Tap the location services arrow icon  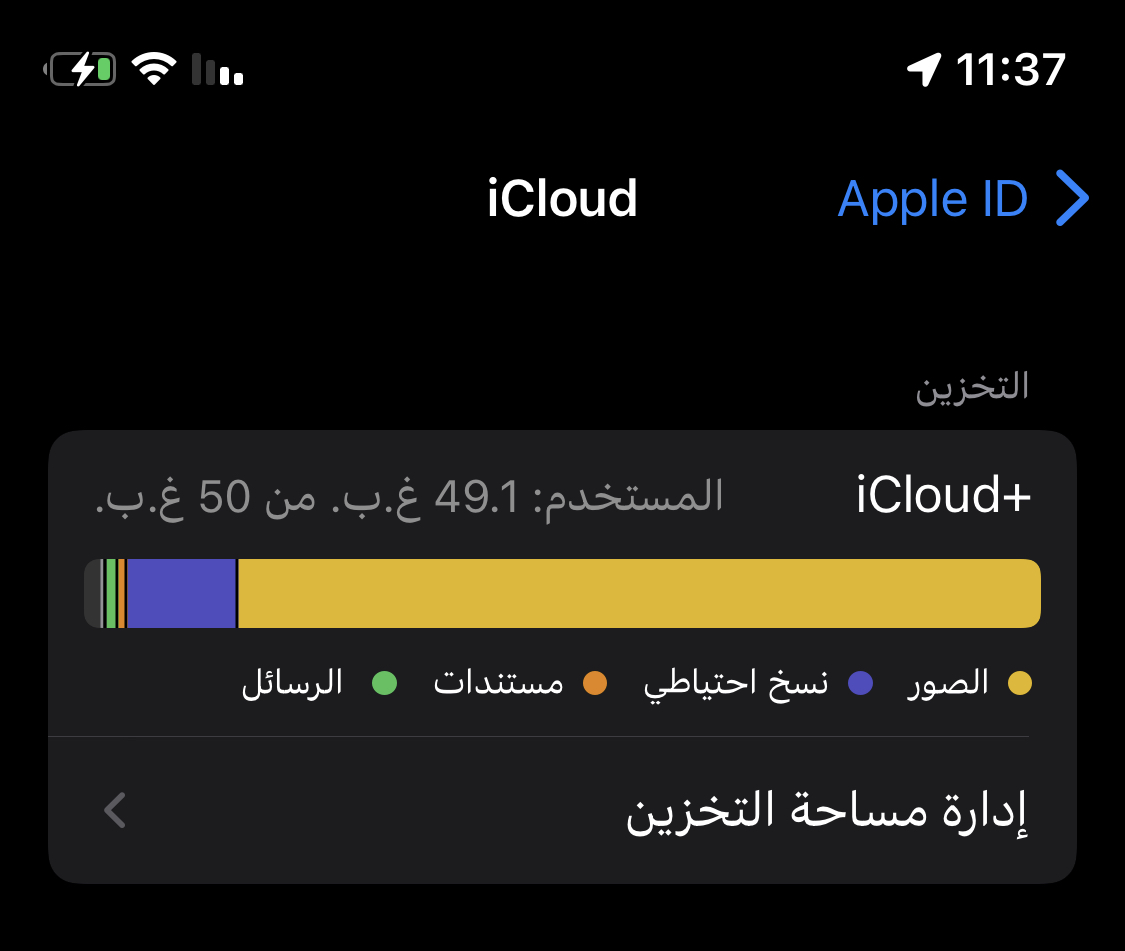(x=924, y=70)
